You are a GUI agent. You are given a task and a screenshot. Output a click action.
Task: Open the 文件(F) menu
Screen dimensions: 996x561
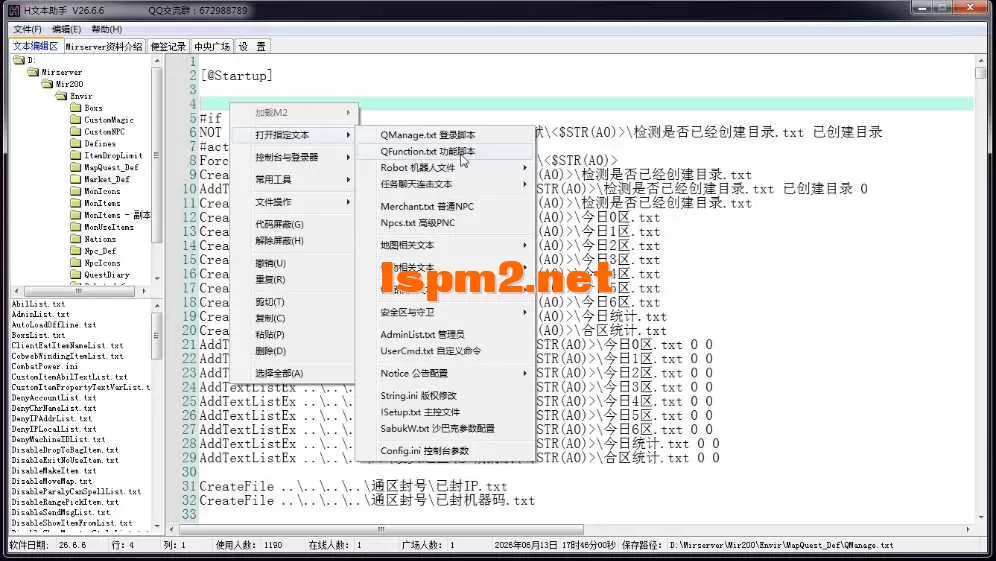pos(27,29)
